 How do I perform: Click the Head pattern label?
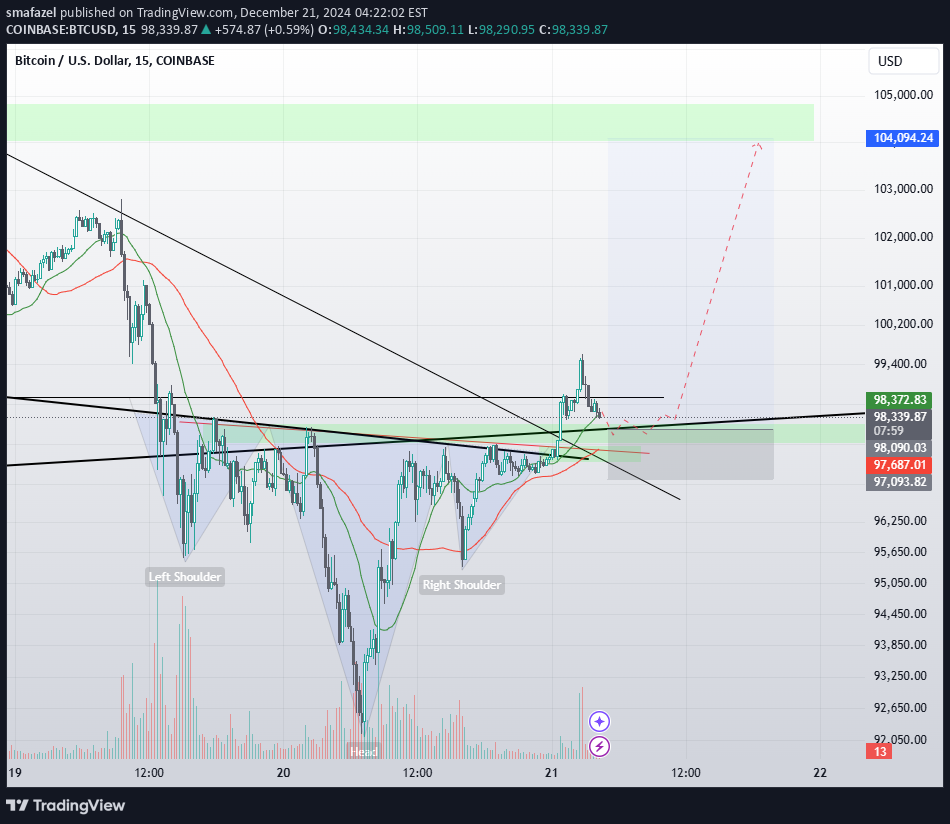(364, 752)
